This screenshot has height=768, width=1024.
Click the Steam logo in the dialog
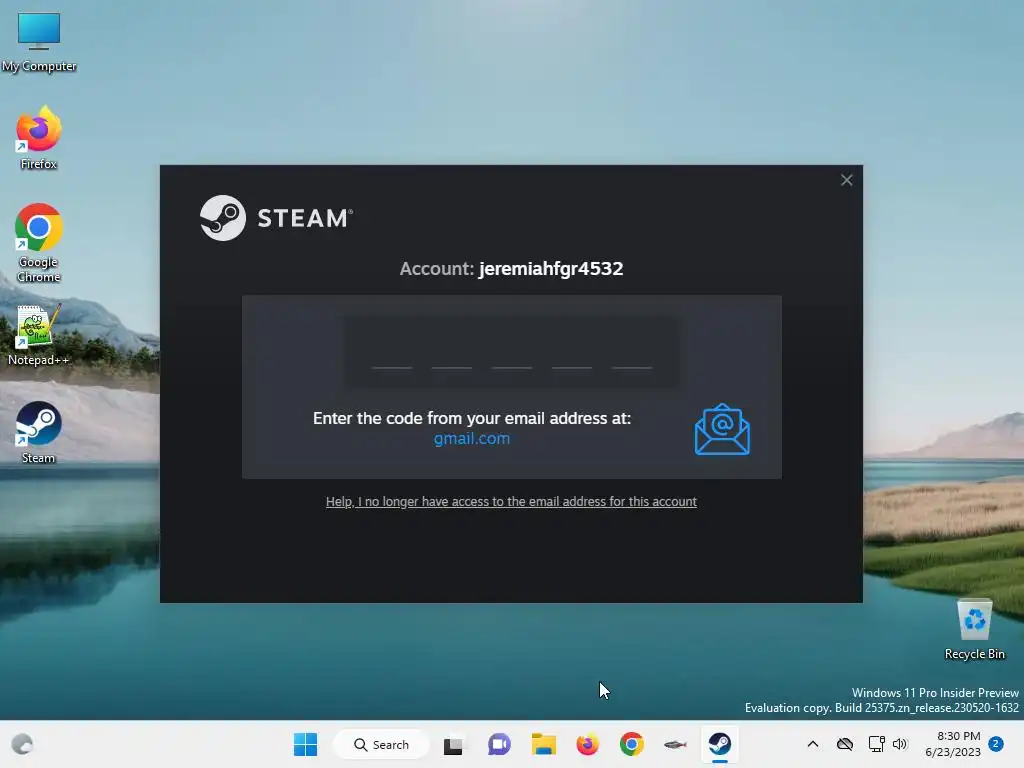click(x=276, y=218)
